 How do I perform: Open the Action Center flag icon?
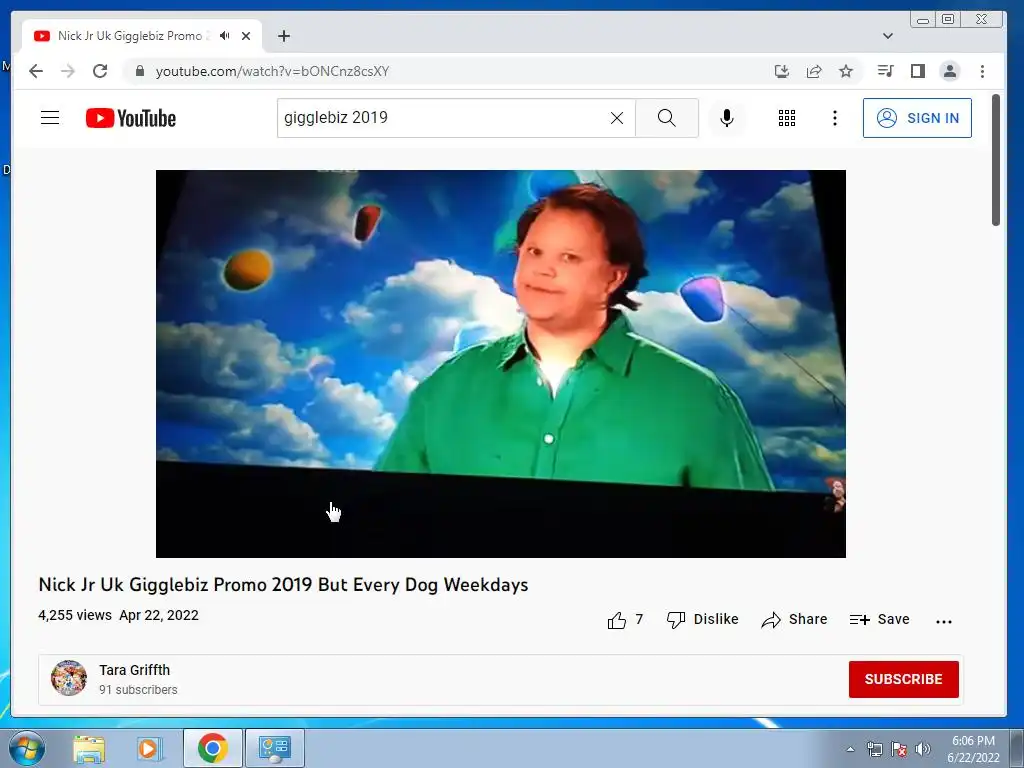(899, 749)
